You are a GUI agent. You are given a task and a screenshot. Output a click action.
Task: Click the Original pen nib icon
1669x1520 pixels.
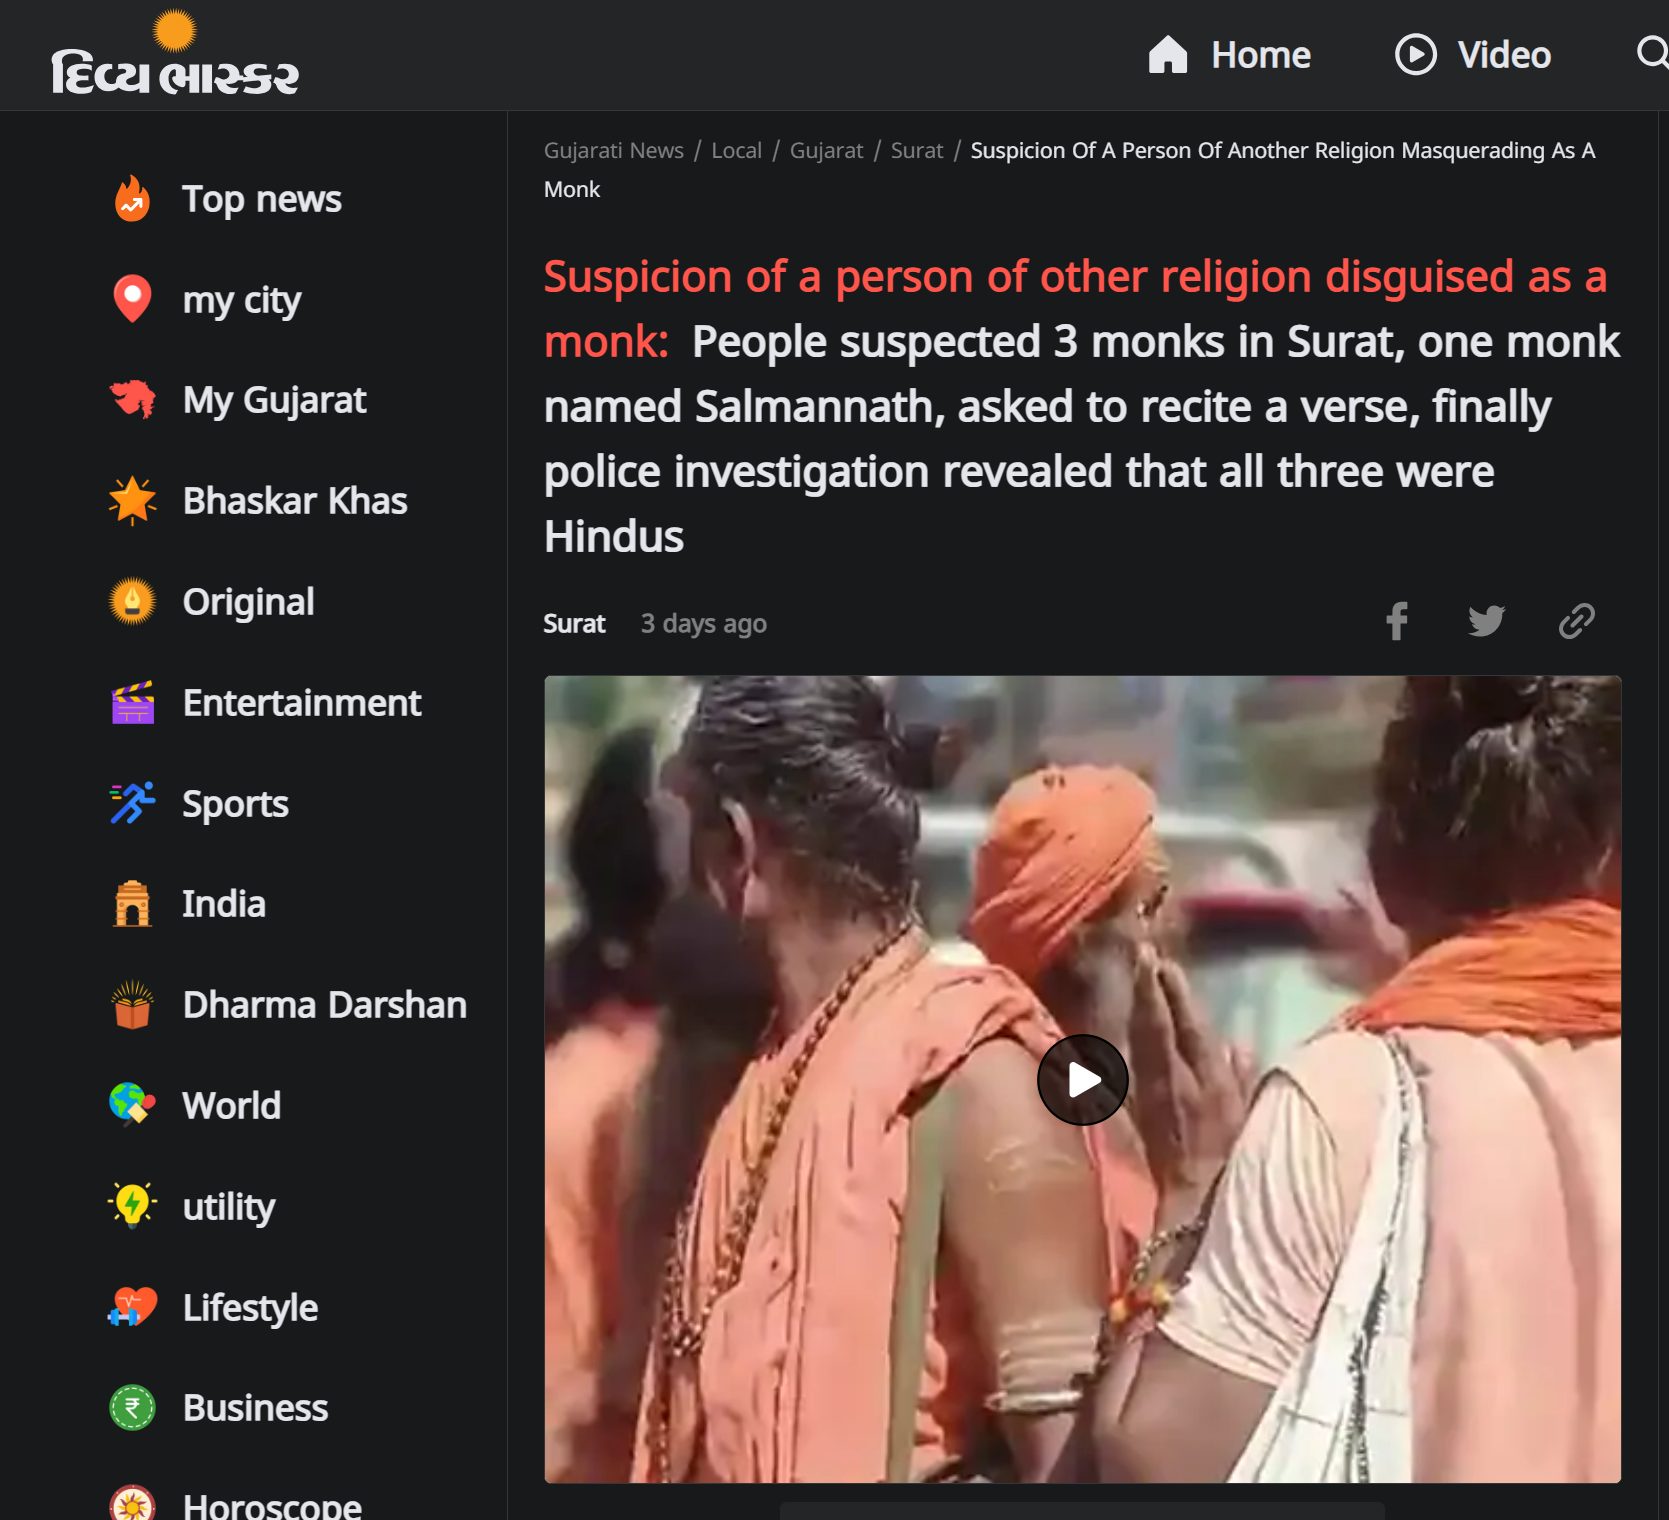(x=132, y=601)
